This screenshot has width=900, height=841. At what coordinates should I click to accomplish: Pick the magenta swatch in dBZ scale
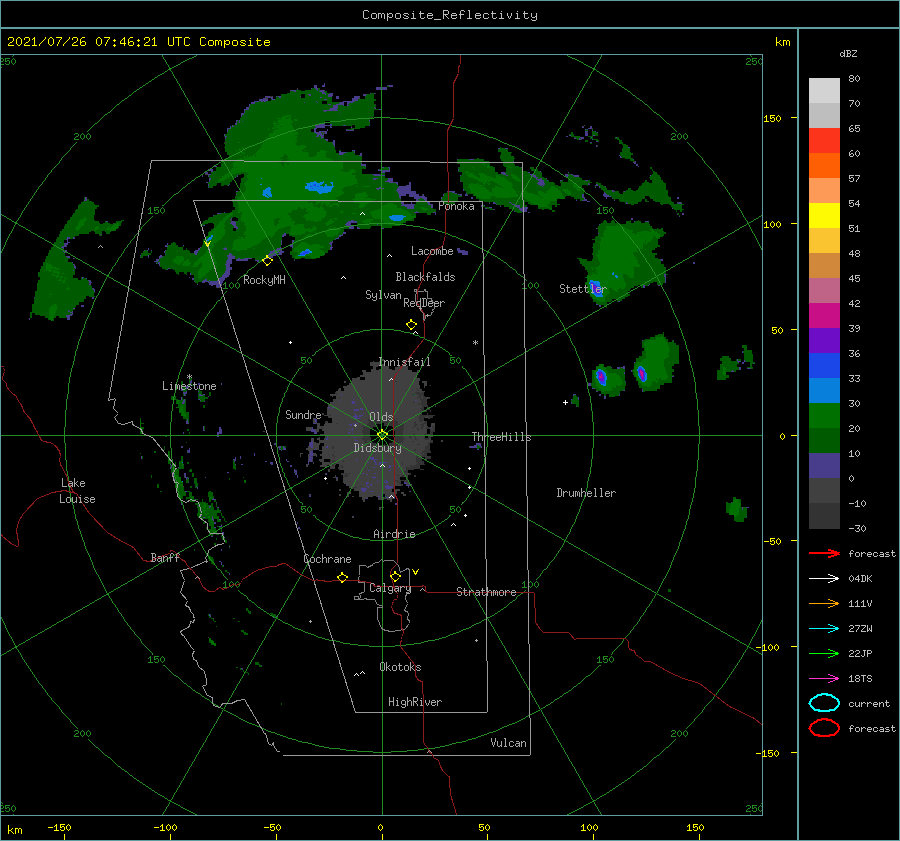(x=824, y=315)
